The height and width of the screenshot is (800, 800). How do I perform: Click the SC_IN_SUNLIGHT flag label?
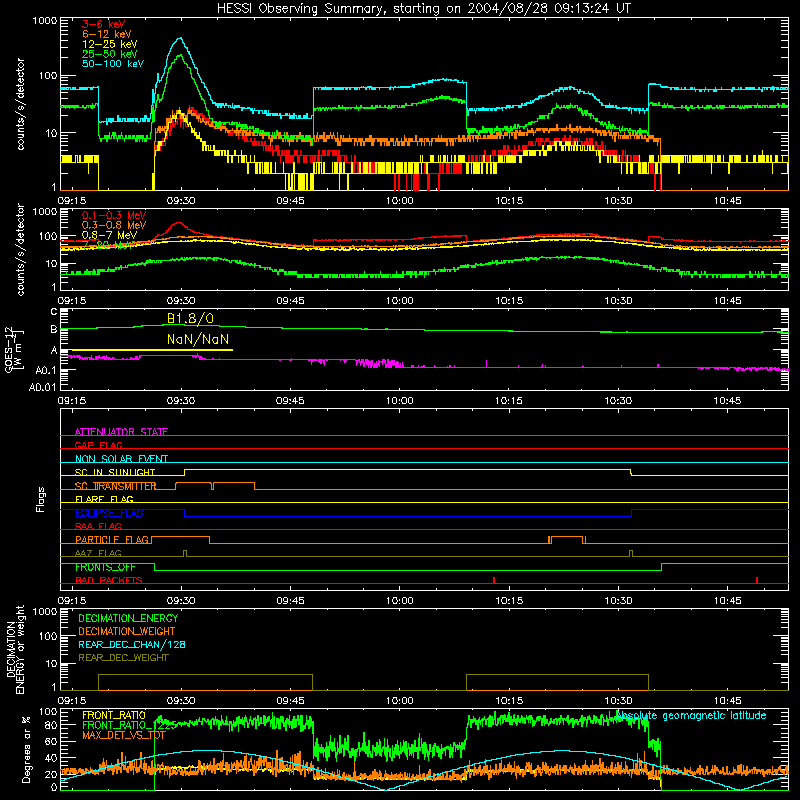[x=115, y=472]
